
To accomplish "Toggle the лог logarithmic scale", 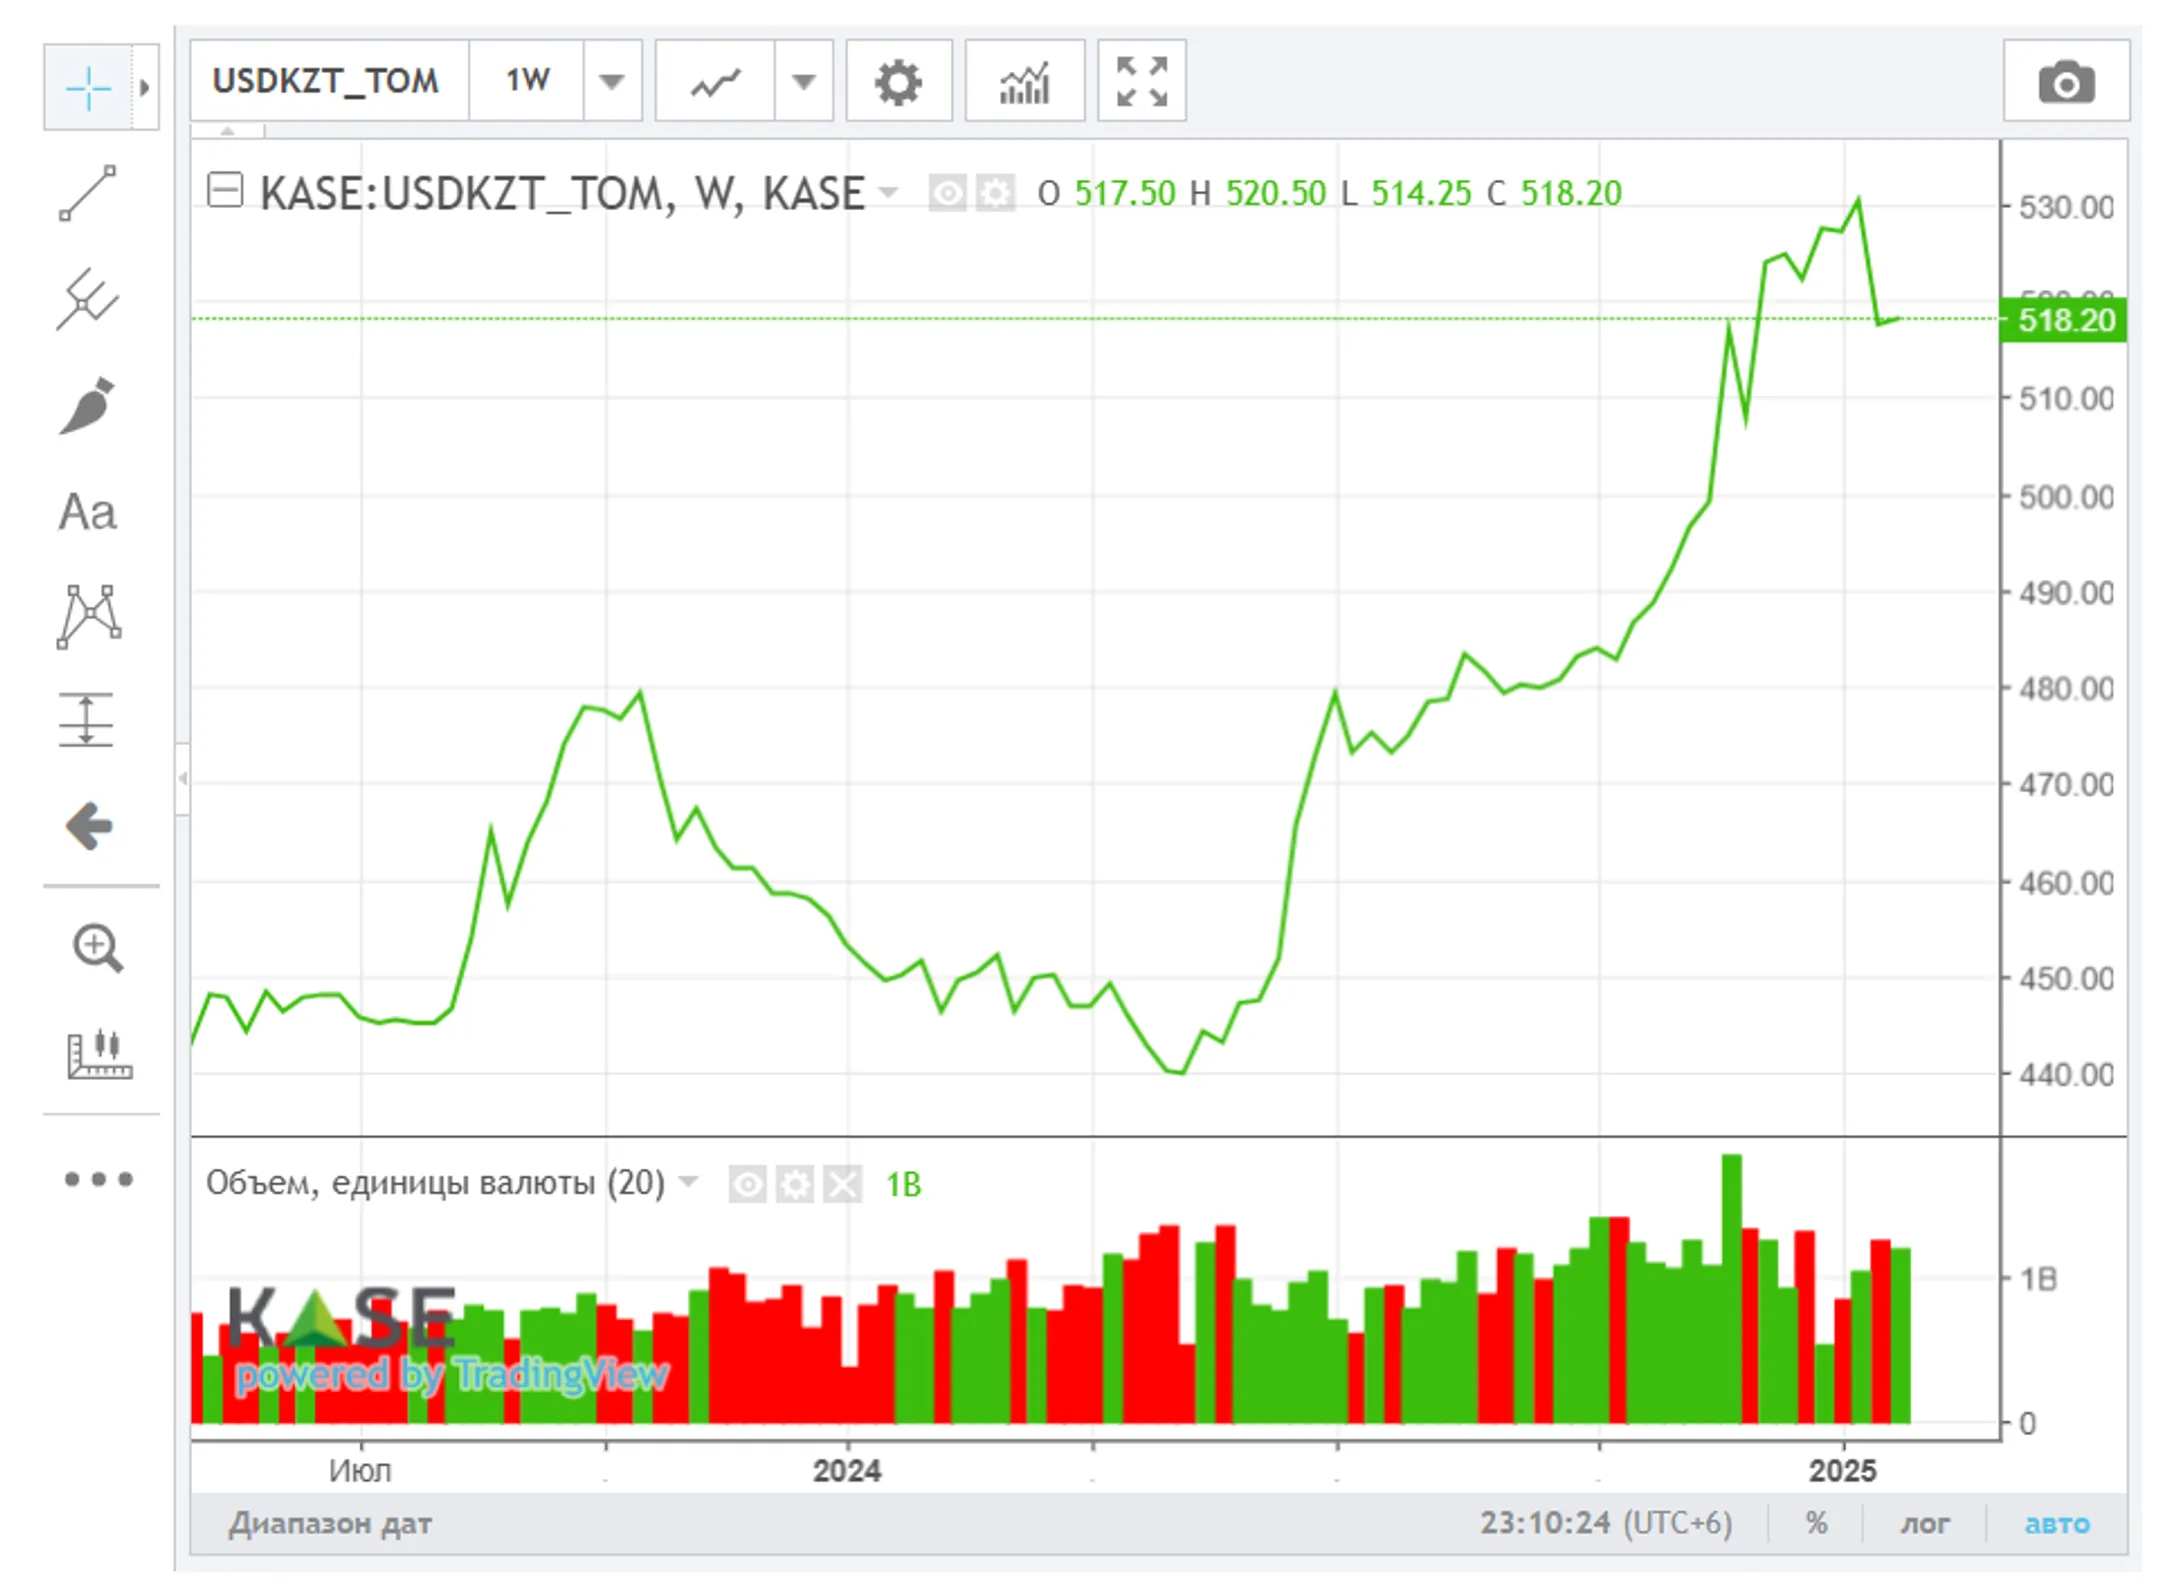I will [x=1925, y=1523].
